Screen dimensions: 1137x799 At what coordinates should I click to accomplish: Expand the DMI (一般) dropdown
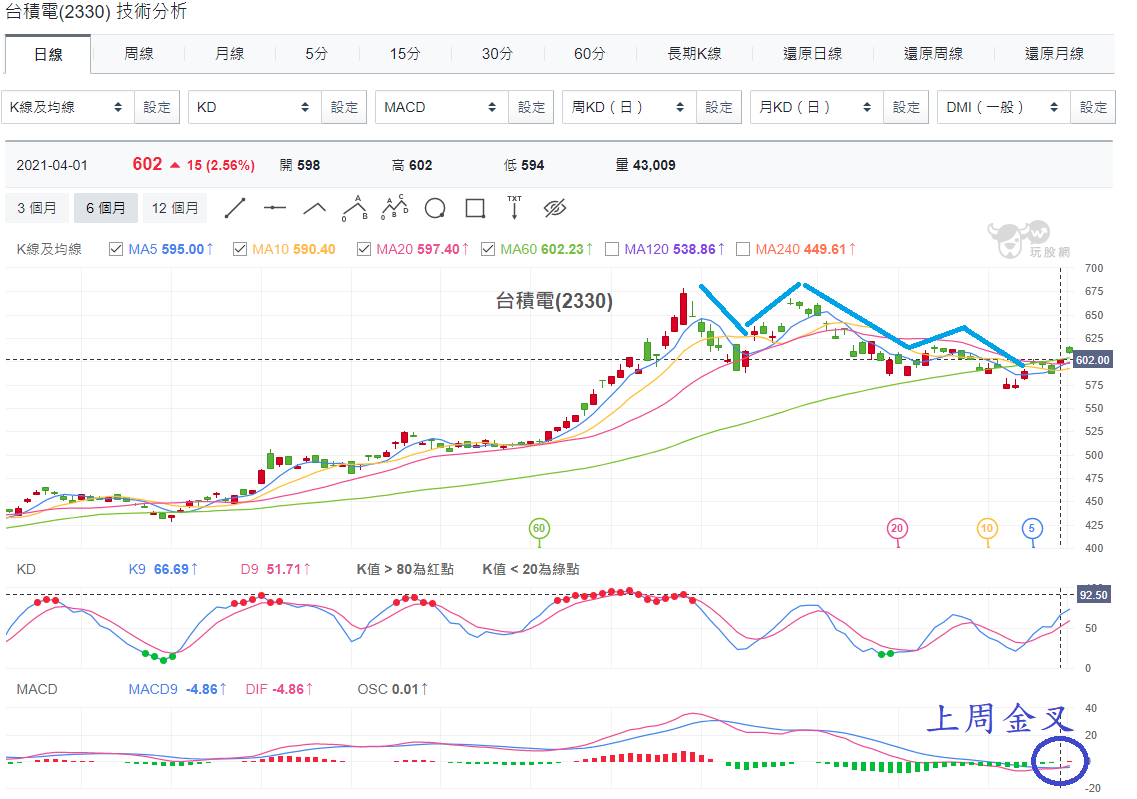[x=1004, y=107]
